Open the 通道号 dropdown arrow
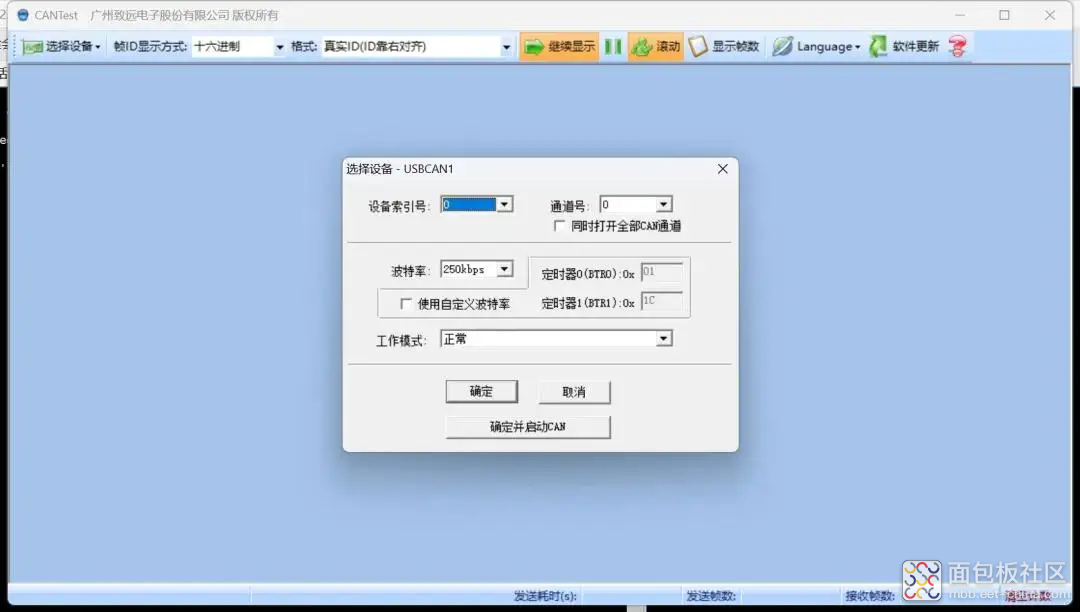The image size is (1080, 612). (663, 204)
